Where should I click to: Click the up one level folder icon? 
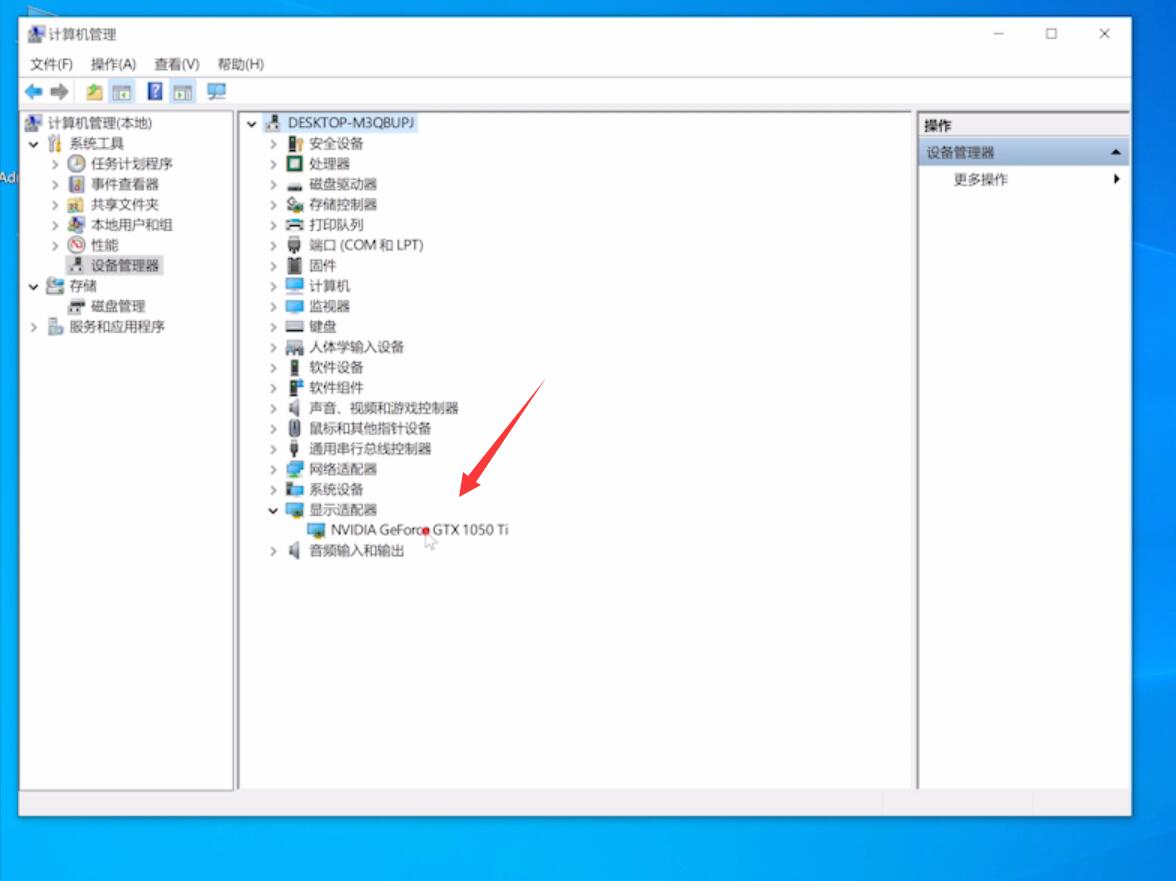[x=94, y=92]
